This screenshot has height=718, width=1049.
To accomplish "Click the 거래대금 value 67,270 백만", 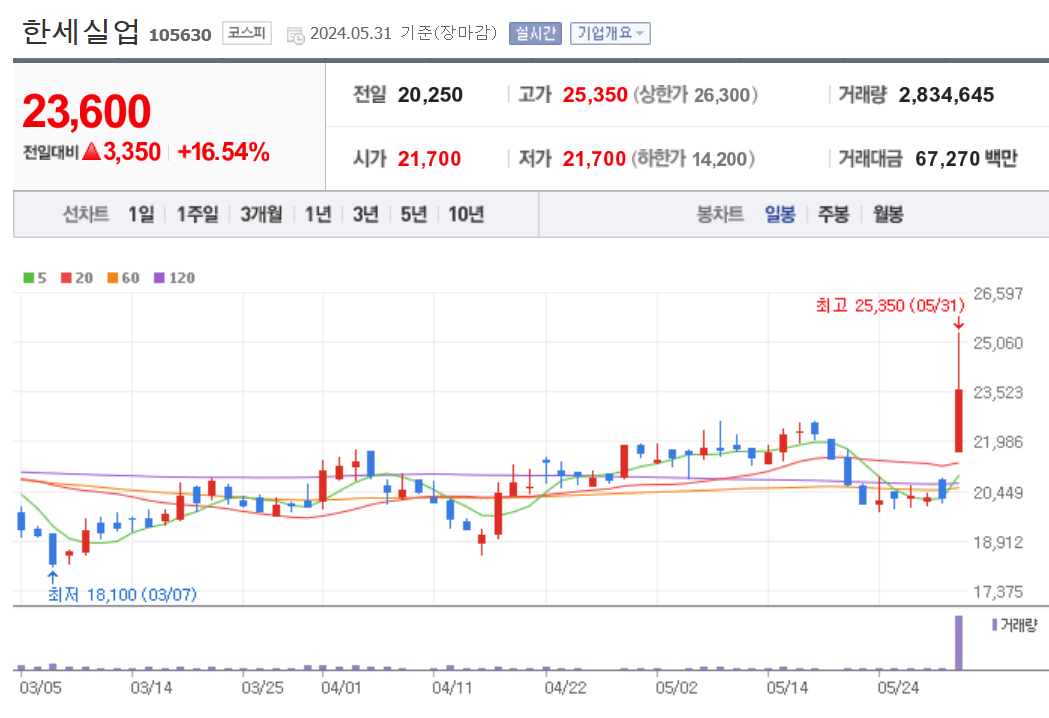I will point(966,159).
